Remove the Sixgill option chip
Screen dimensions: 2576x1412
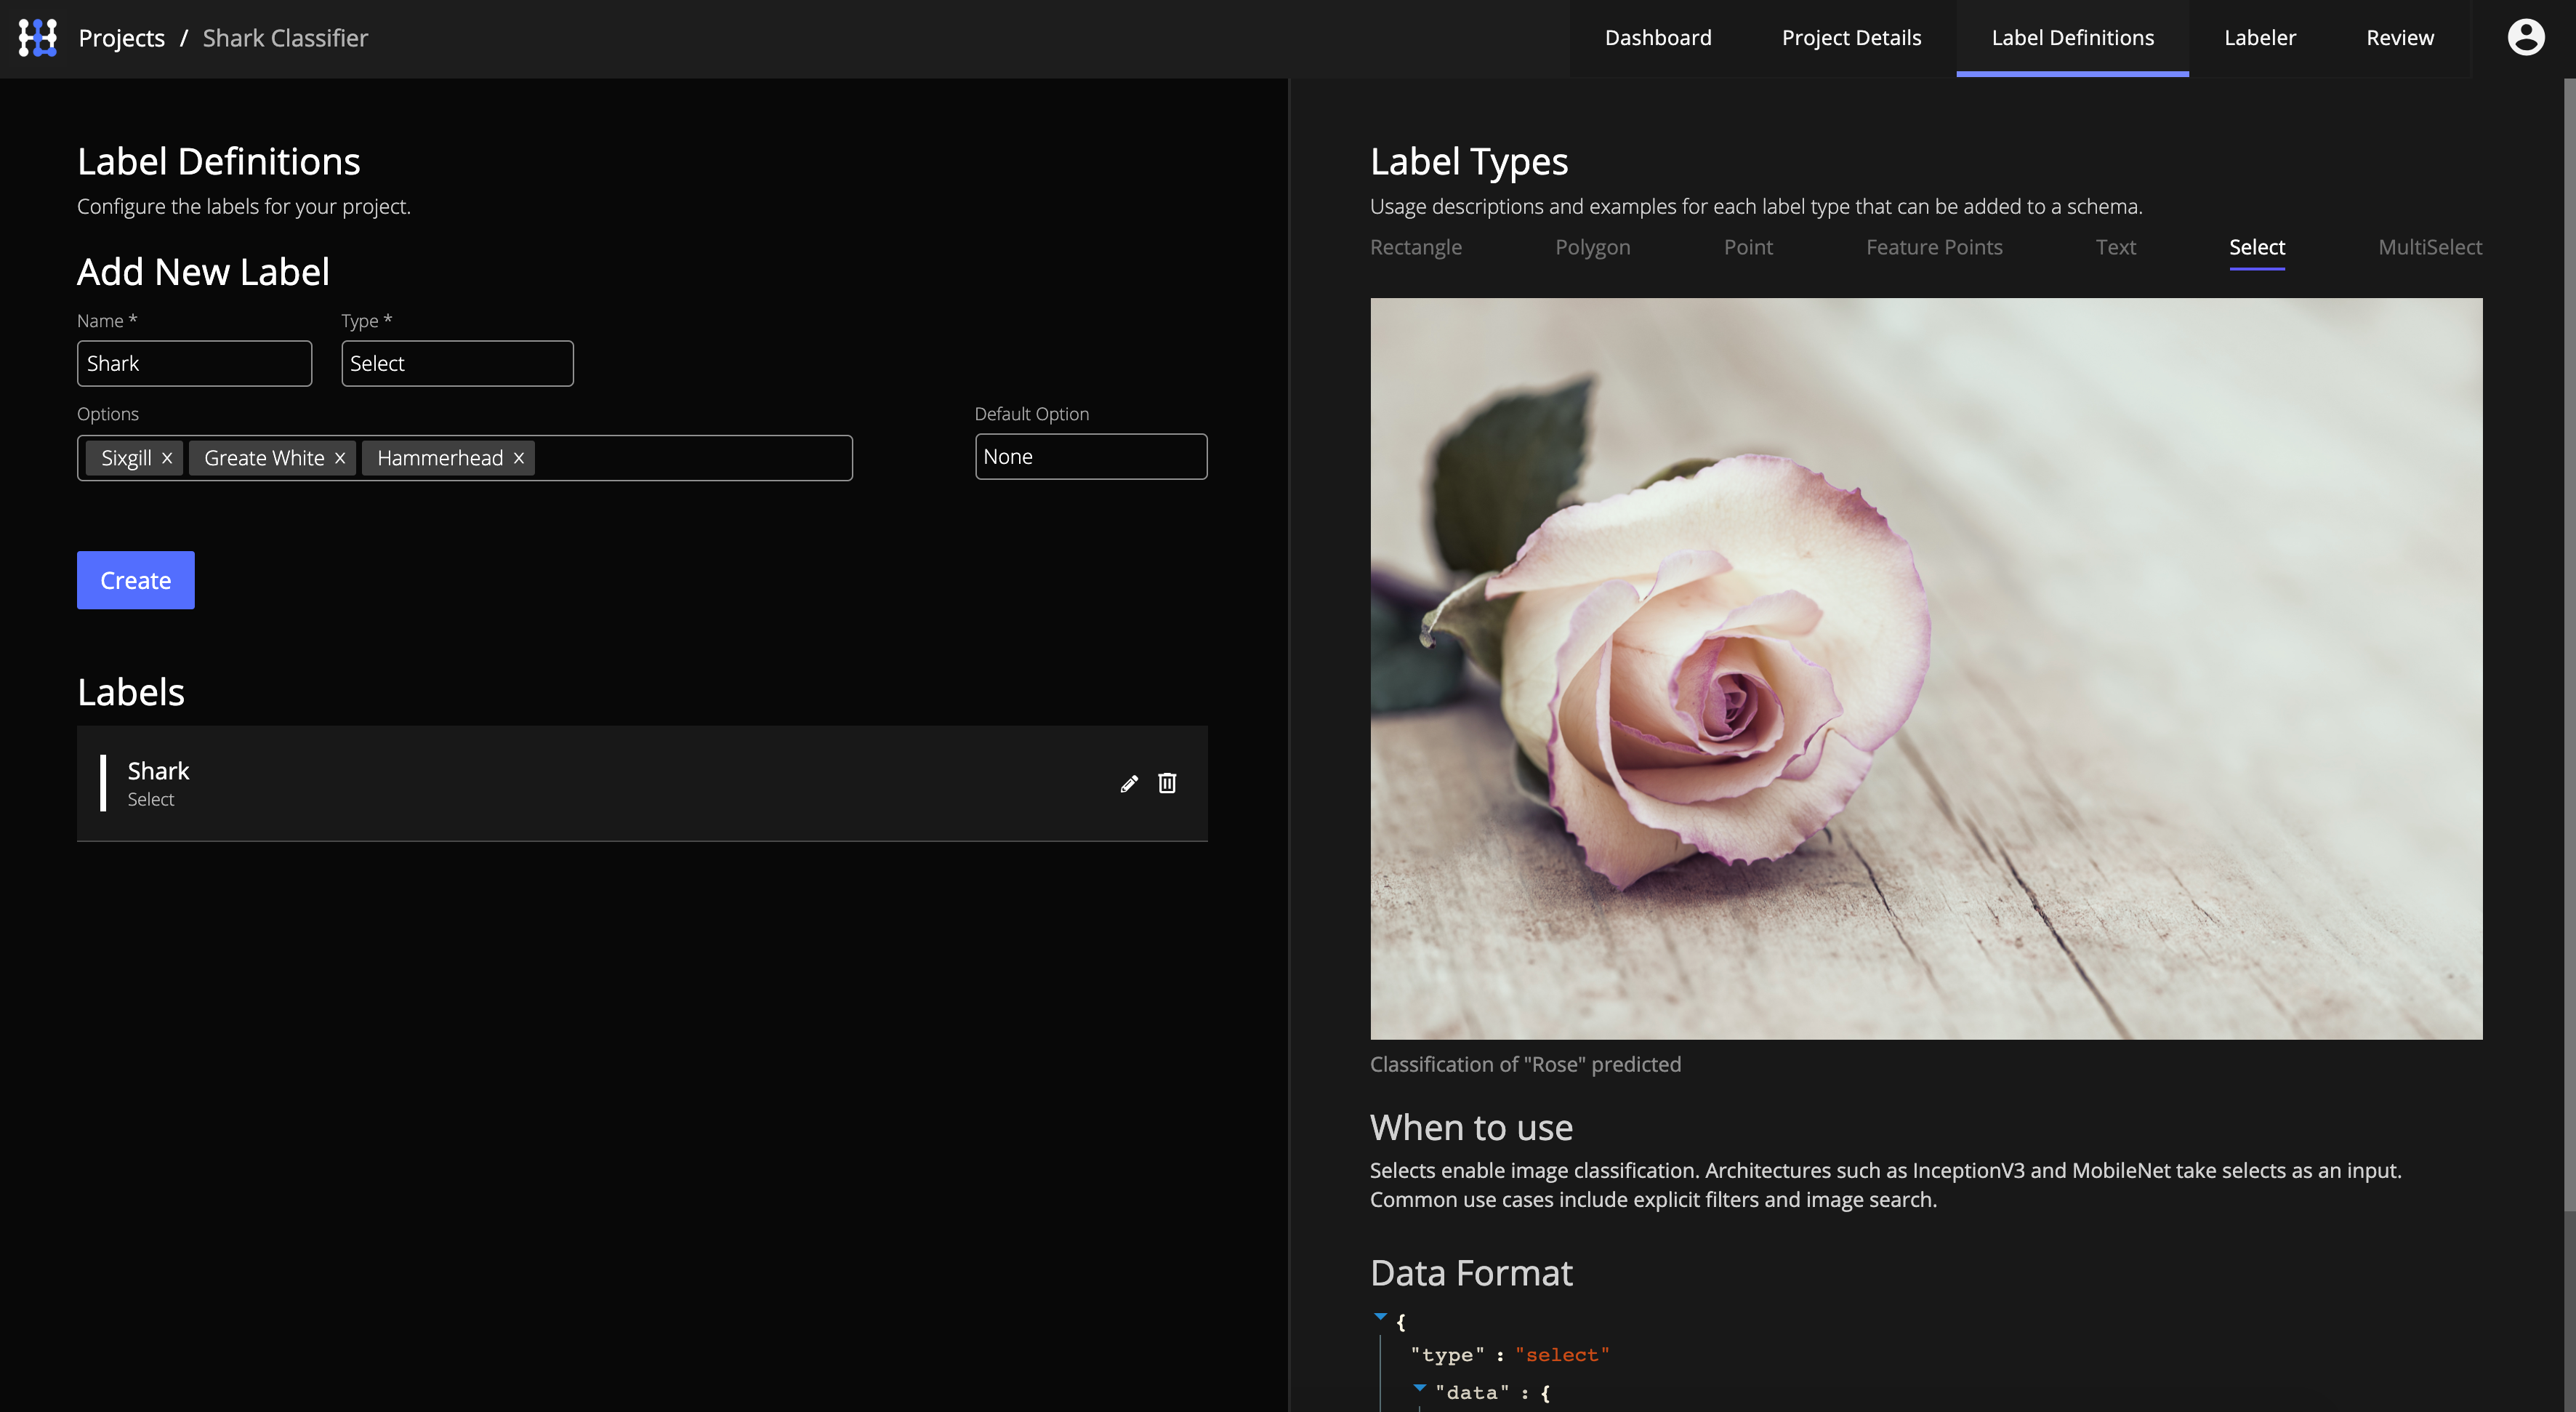(167, 458)
